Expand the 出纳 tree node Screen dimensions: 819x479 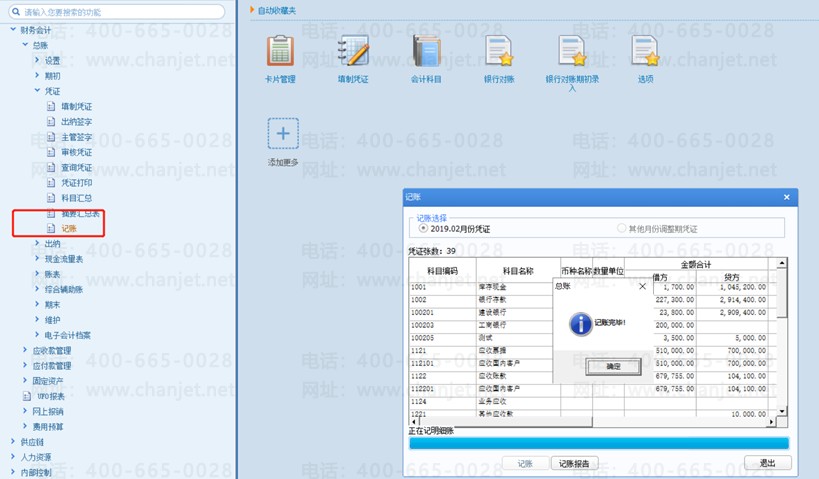(37, 243)
